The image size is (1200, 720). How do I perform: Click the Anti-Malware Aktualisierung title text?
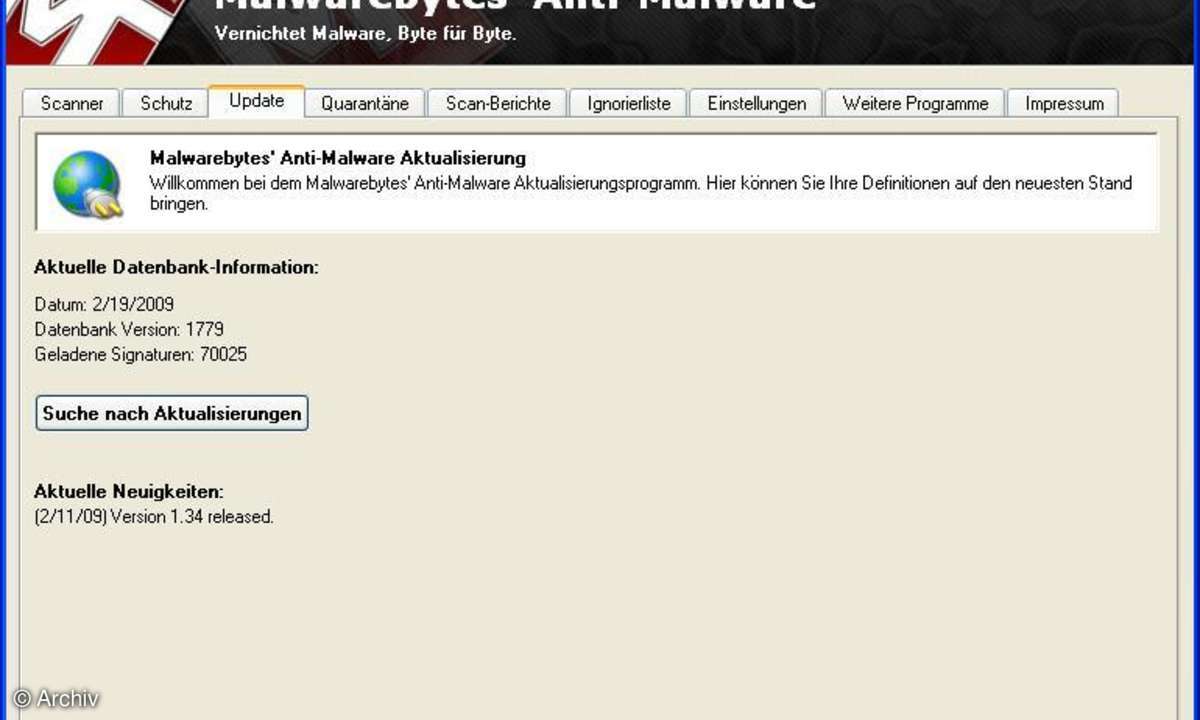coord(337,158)
